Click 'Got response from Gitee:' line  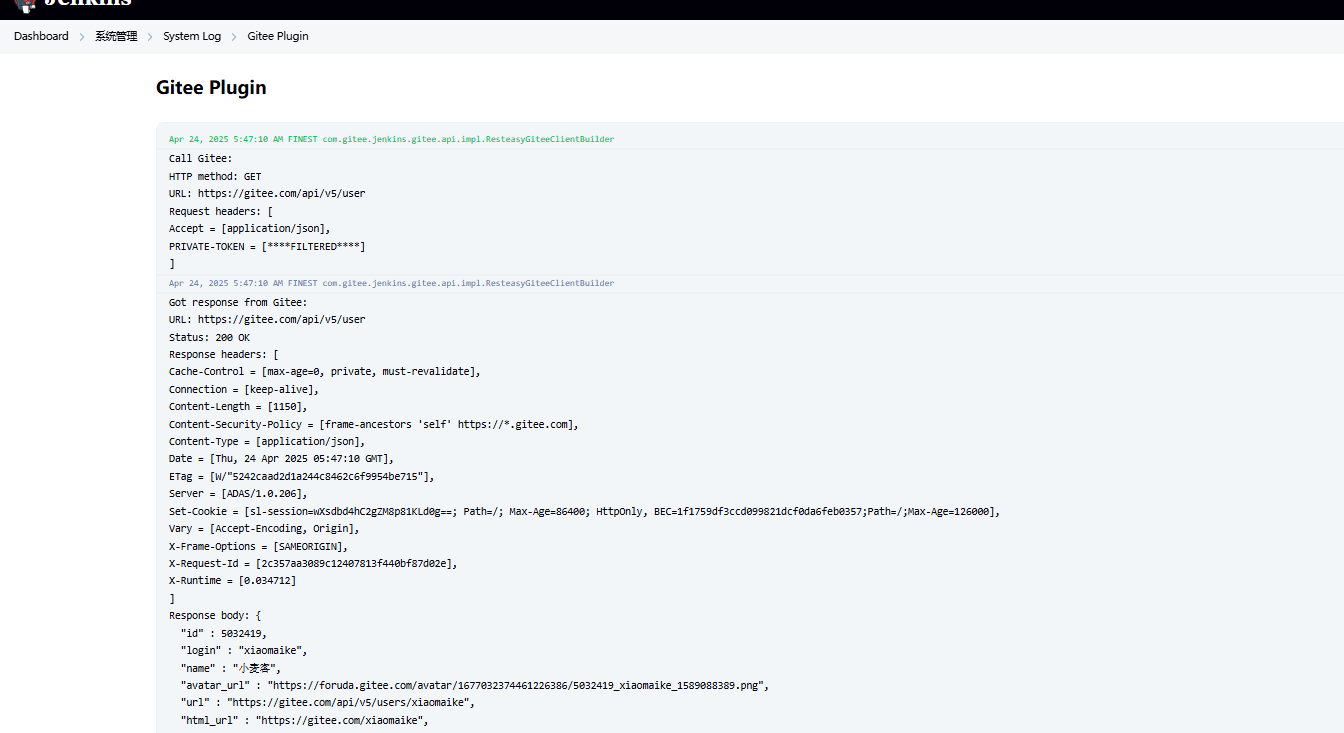(x=238, y=302)
